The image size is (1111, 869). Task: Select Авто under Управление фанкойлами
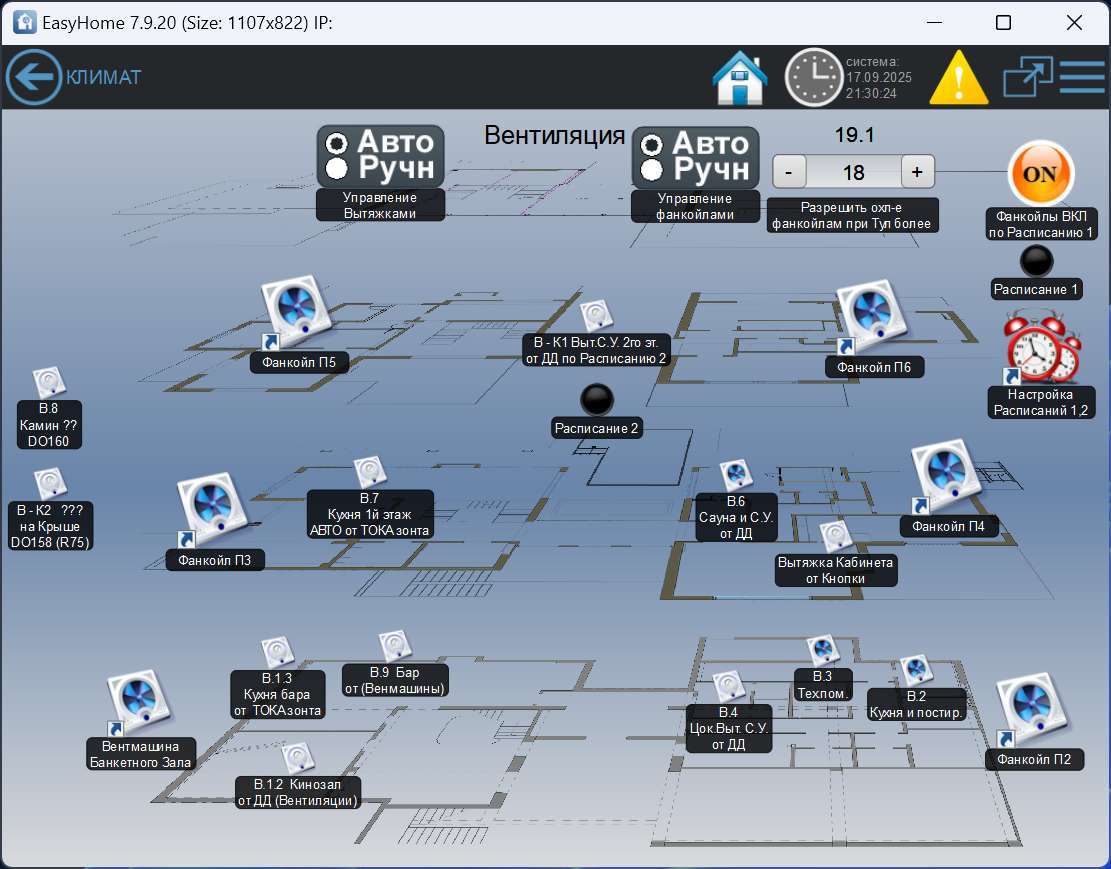tap(654, 144)
